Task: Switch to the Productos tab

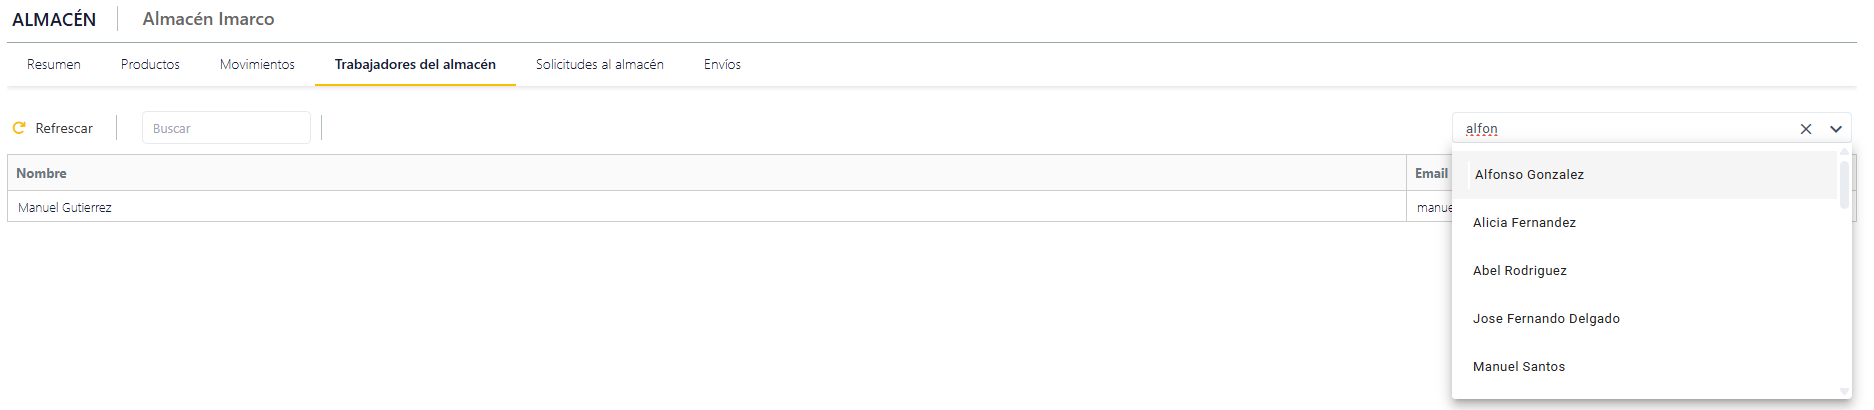Action: [x=150, y=65]
